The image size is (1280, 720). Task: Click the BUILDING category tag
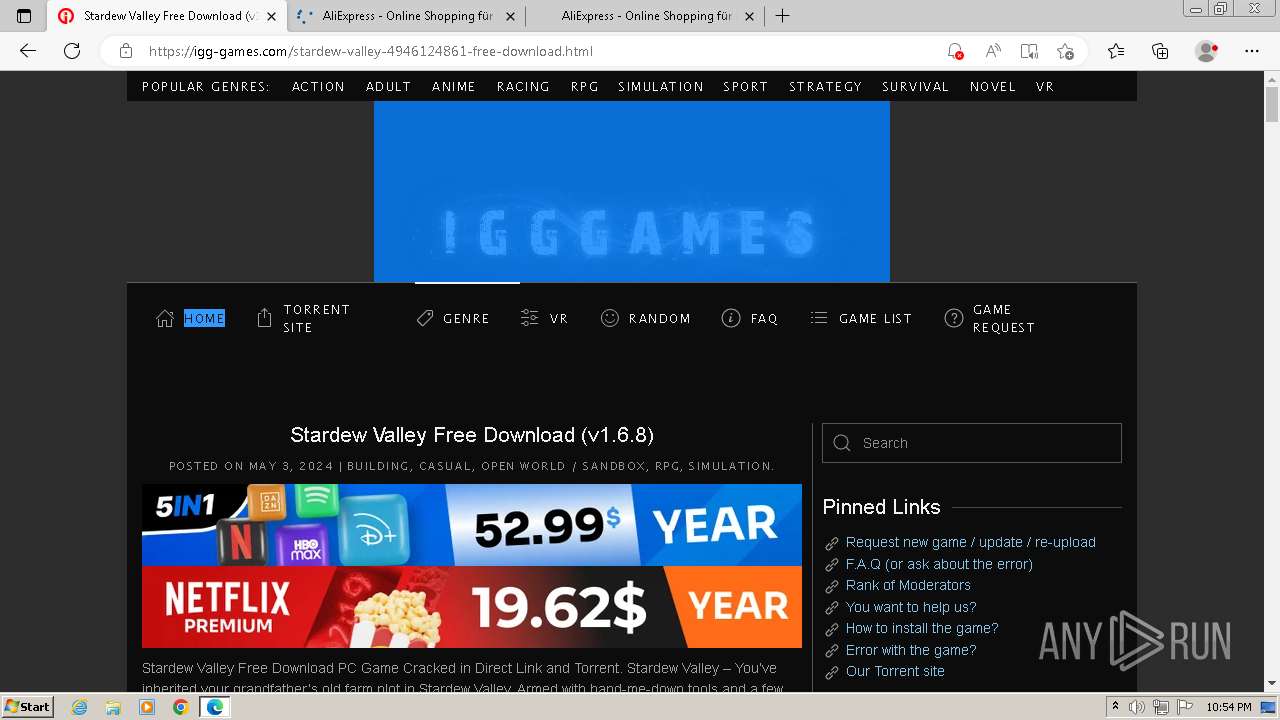(378, 466)
